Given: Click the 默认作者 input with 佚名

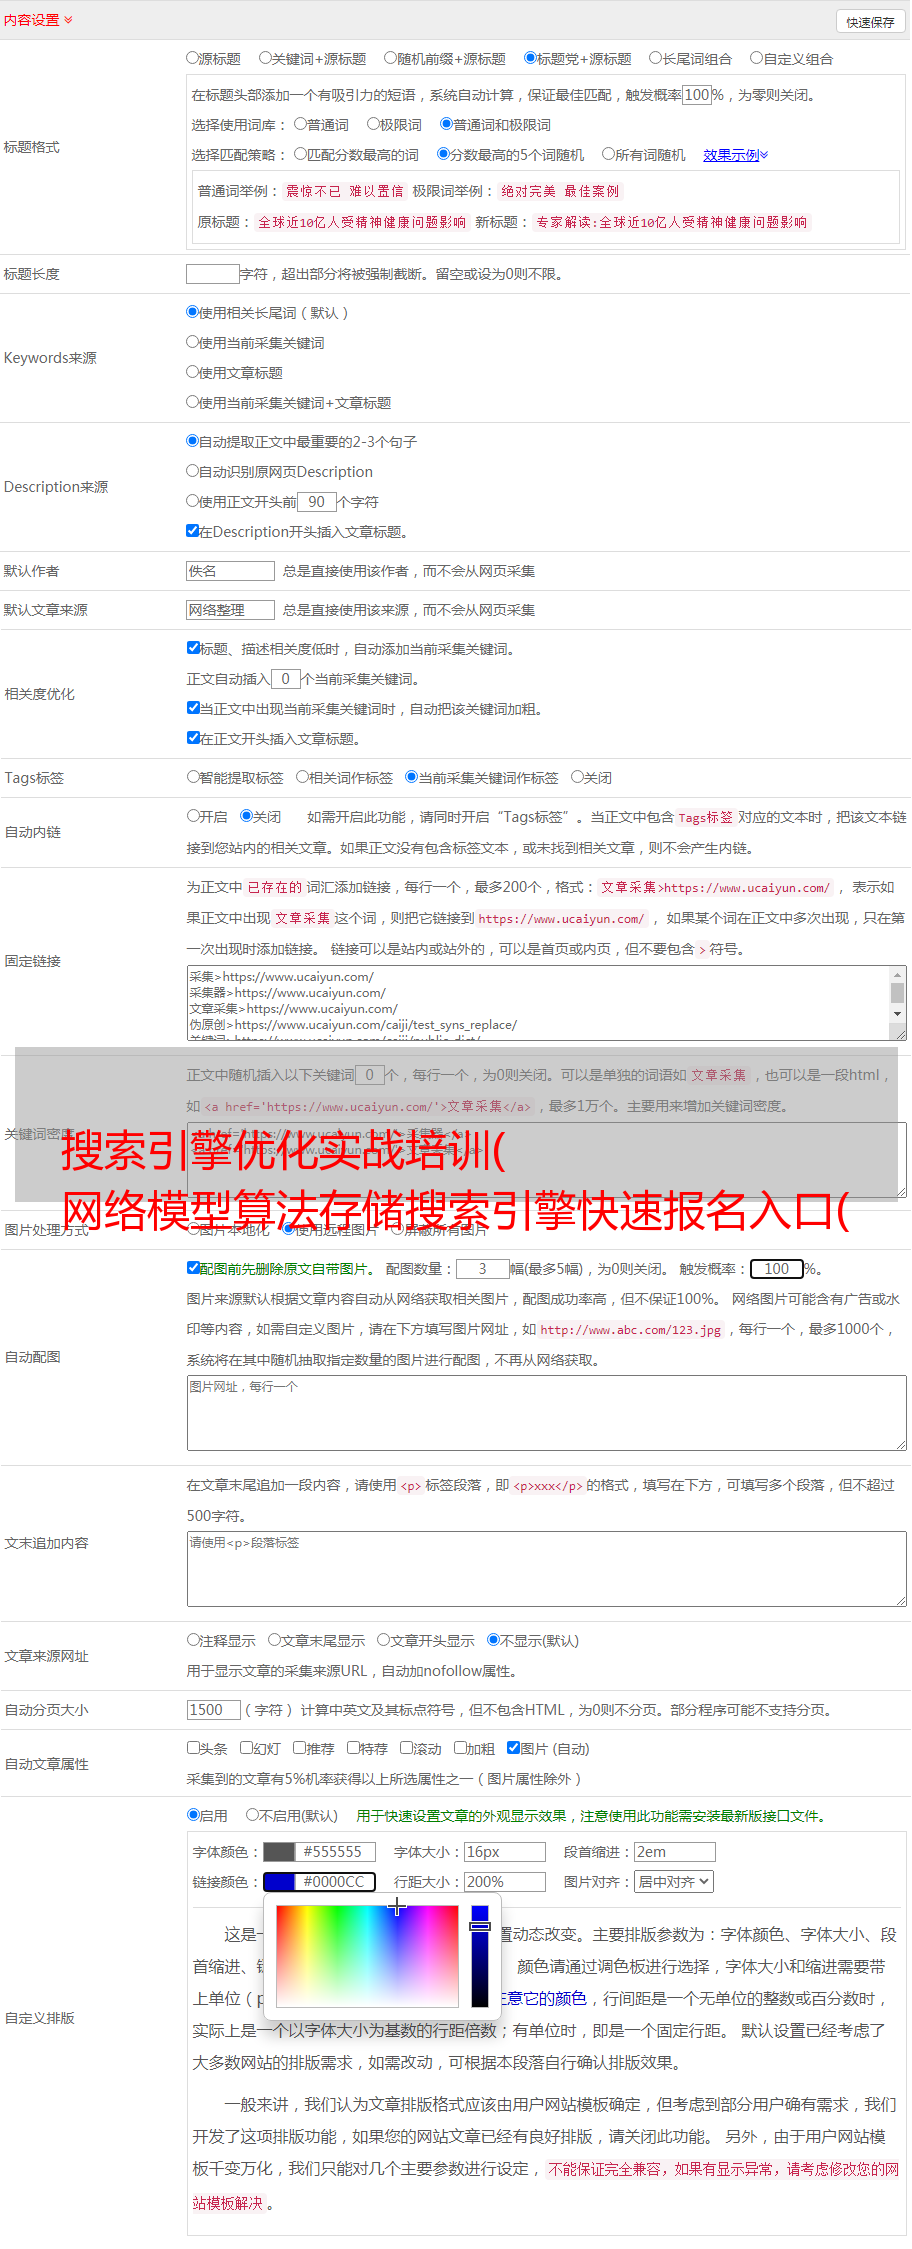Looking at the screenshot, I should tap(230, 571).
